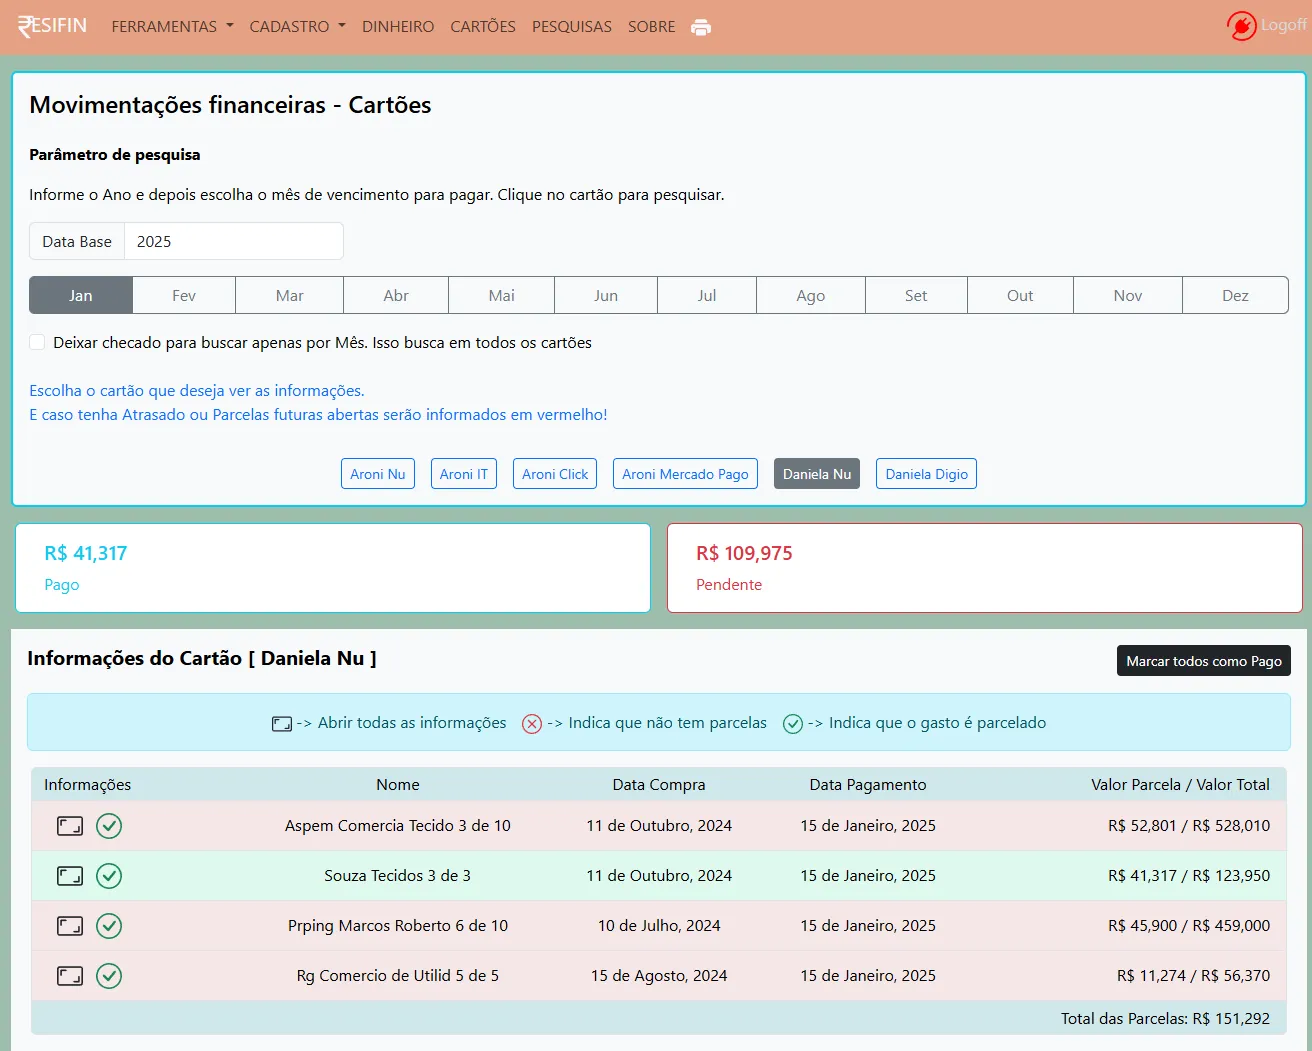Open the SOBRE page in navbar
Image resolution: width=1312 pixels, height=1051 pixels.
[651, 27]
